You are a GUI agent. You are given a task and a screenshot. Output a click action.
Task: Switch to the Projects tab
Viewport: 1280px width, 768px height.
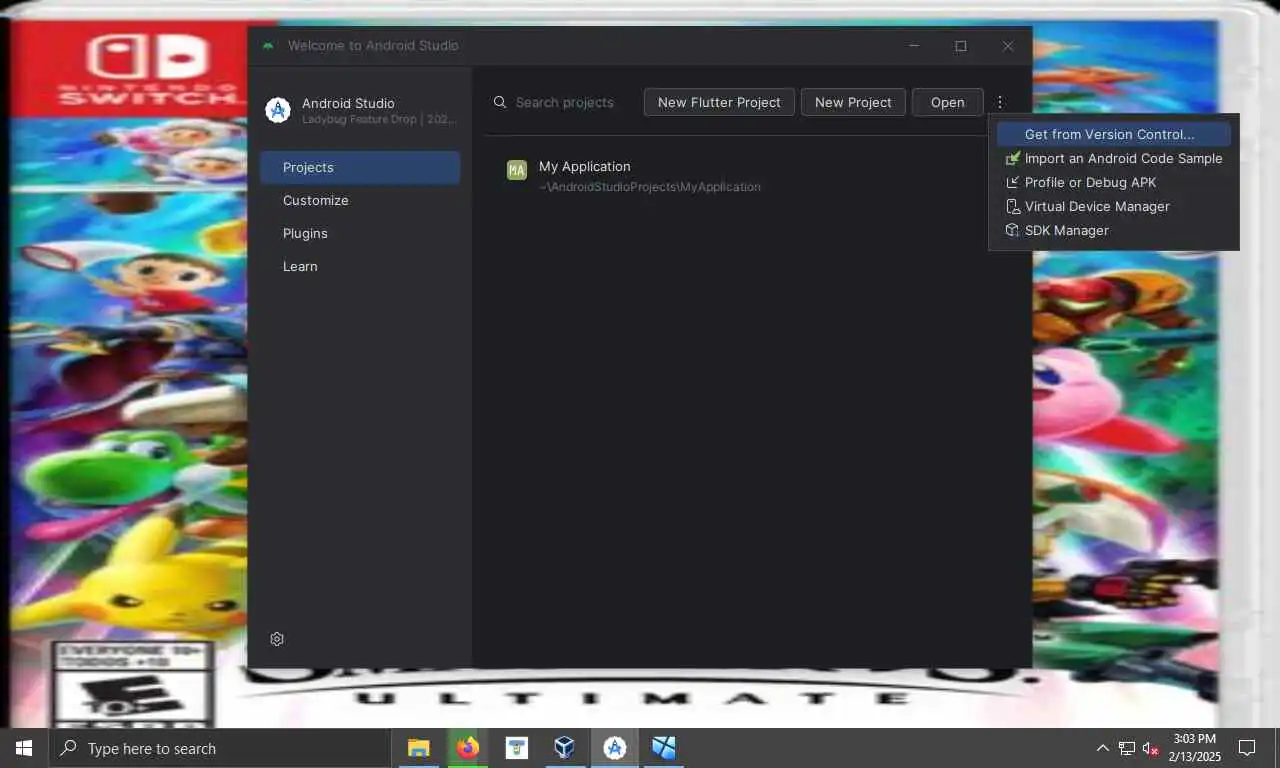click(x=360, y=167)
